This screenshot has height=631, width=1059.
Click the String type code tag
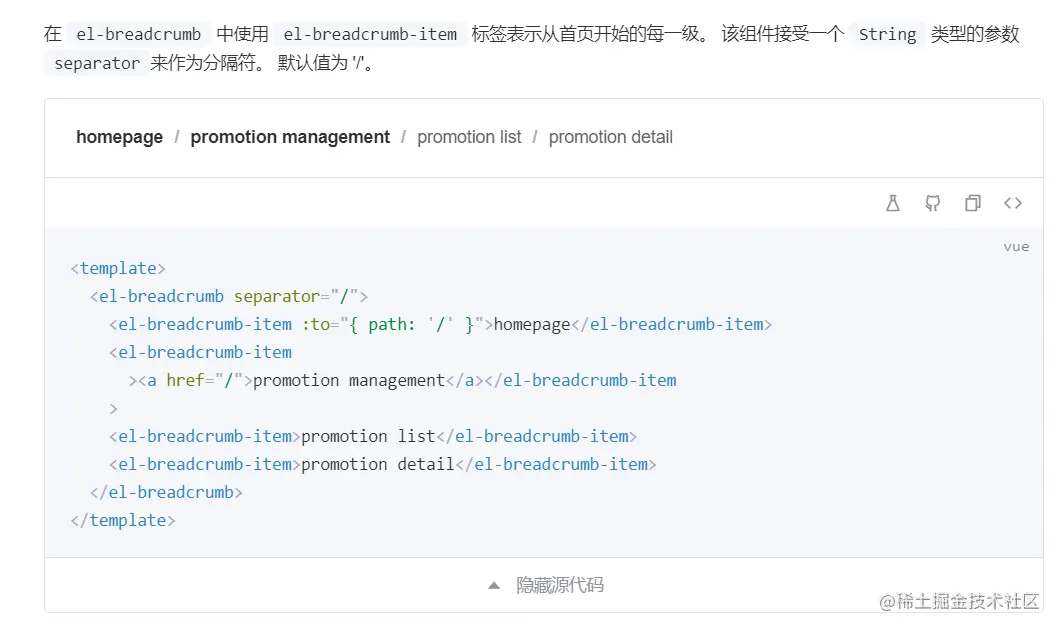coord(887,34)
